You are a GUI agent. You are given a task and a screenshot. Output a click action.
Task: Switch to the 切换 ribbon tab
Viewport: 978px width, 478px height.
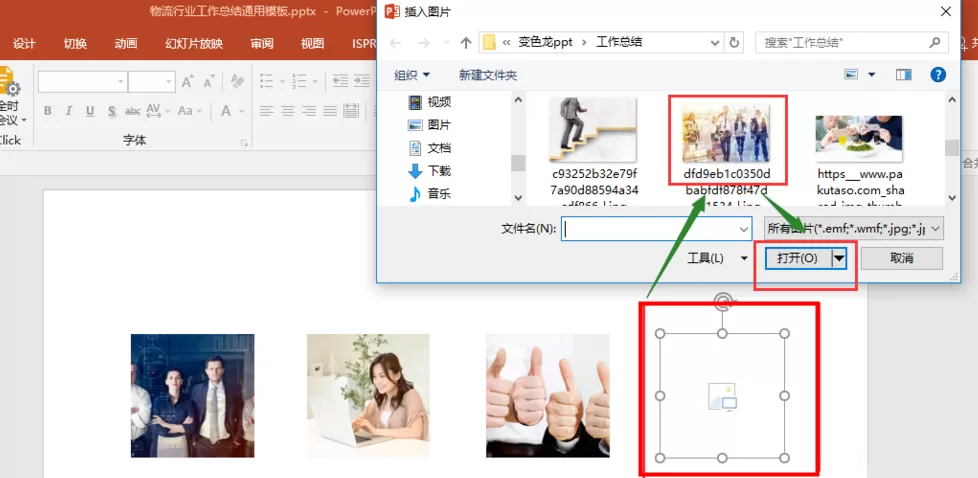[75, 44]
